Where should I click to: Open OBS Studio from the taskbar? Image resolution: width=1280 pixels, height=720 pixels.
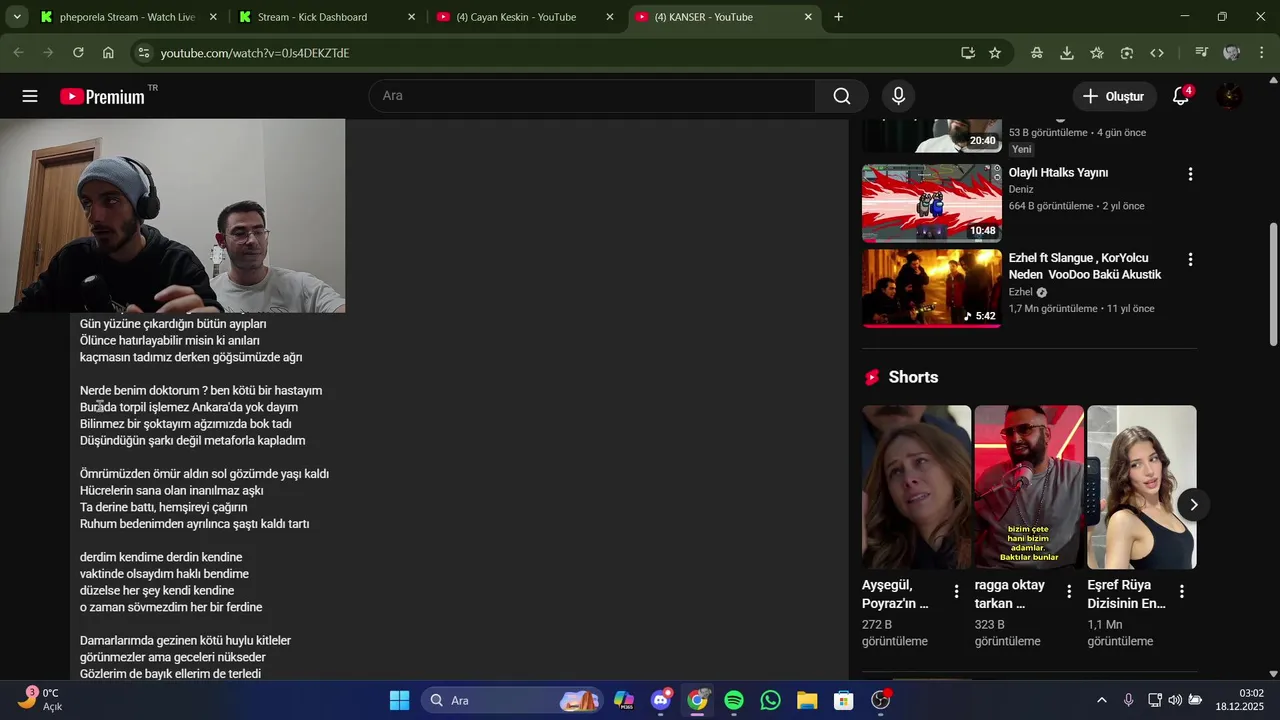[x=881, y=700]
